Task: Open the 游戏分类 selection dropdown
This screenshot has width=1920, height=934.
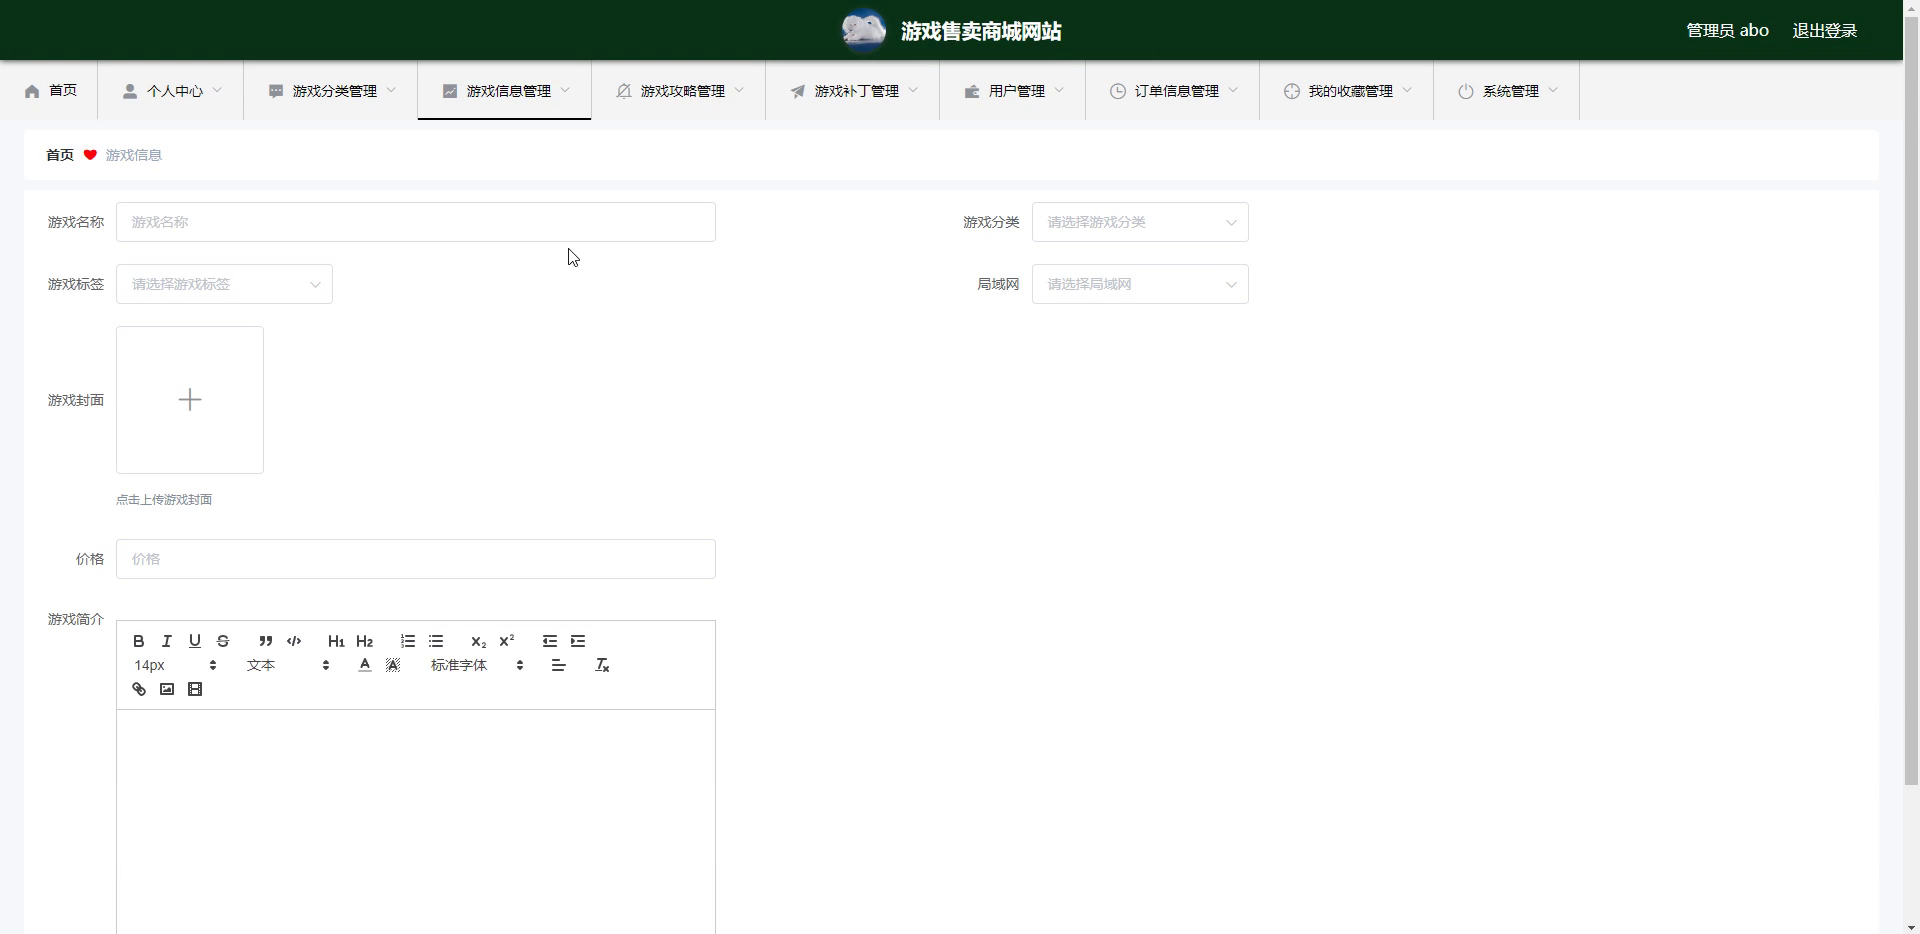Action: tap(1140, 222)
